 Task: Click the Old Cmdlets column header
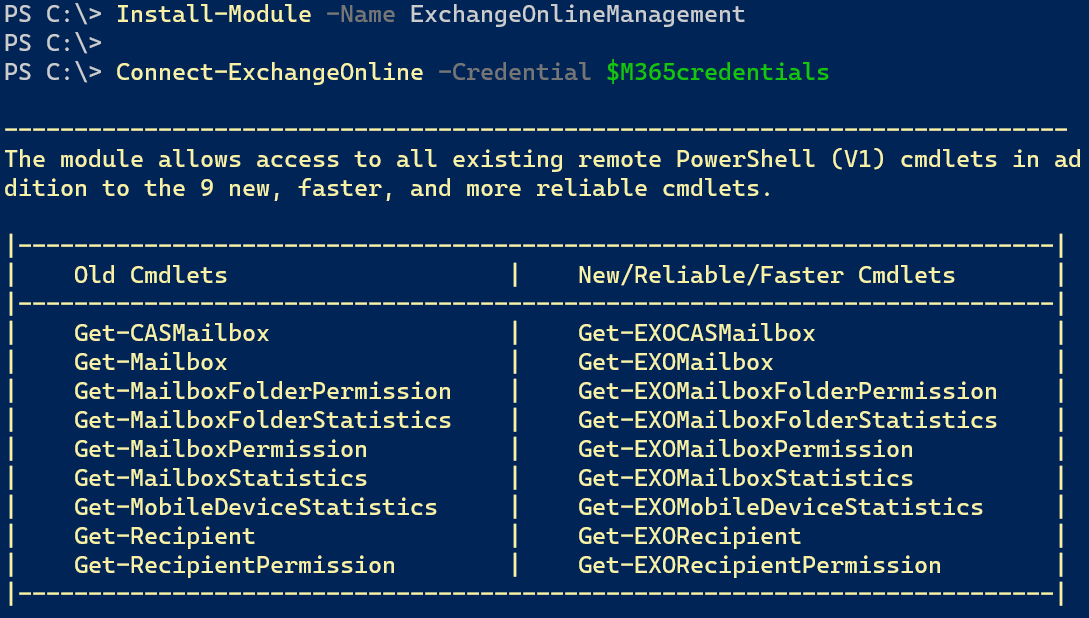(x=151, y=275)
